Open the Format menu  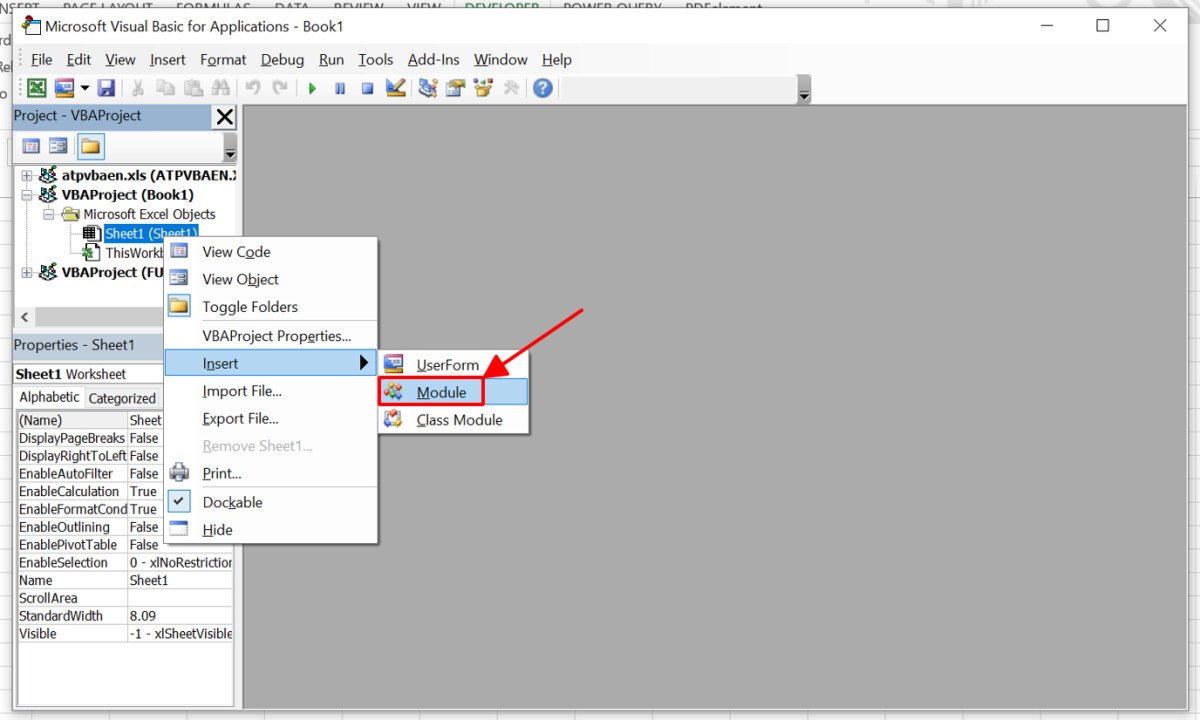click(x=223, y=60)
